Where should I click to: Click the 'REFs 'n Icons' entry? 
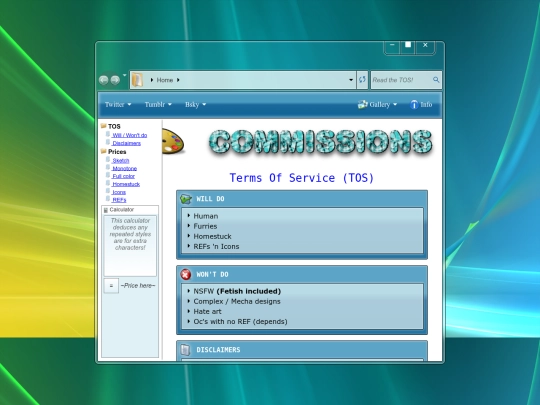pyautogui.click(x=216, y=247)
